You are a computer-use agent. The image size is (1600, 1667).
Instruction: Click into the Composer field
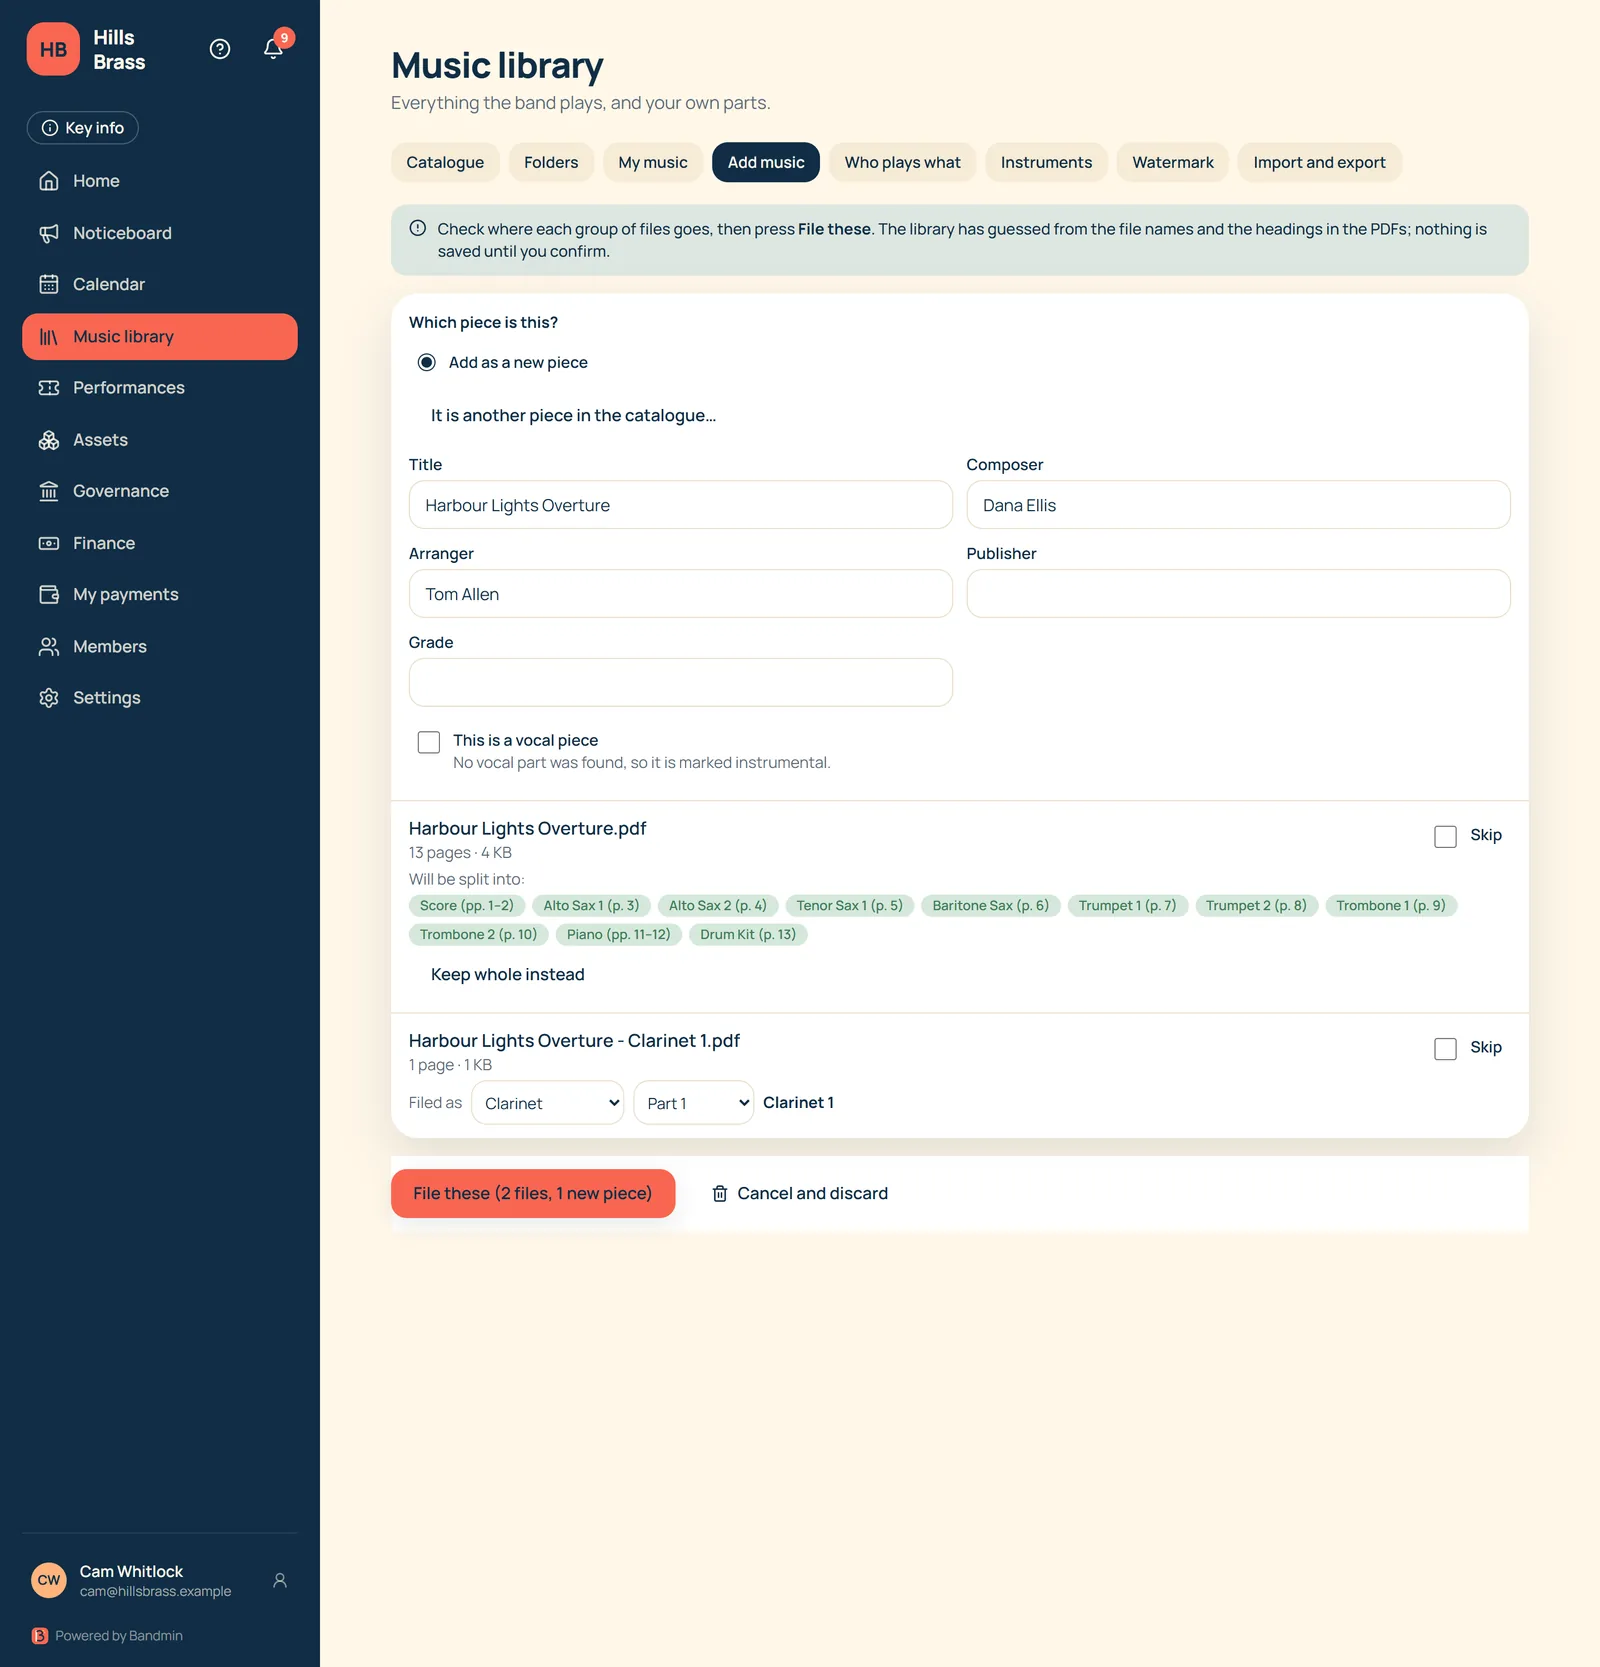(1238, 505)
